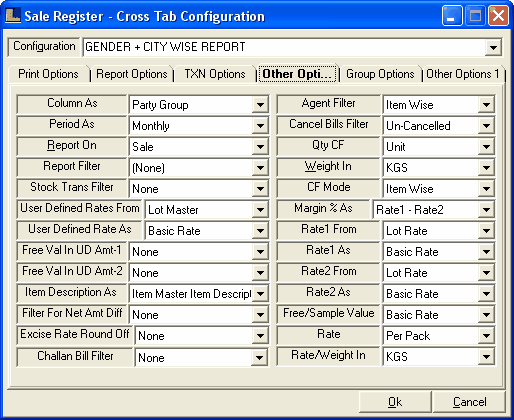Open the TXN Options tab
Viewport: 514px width, 420px height.
[215, 74]
